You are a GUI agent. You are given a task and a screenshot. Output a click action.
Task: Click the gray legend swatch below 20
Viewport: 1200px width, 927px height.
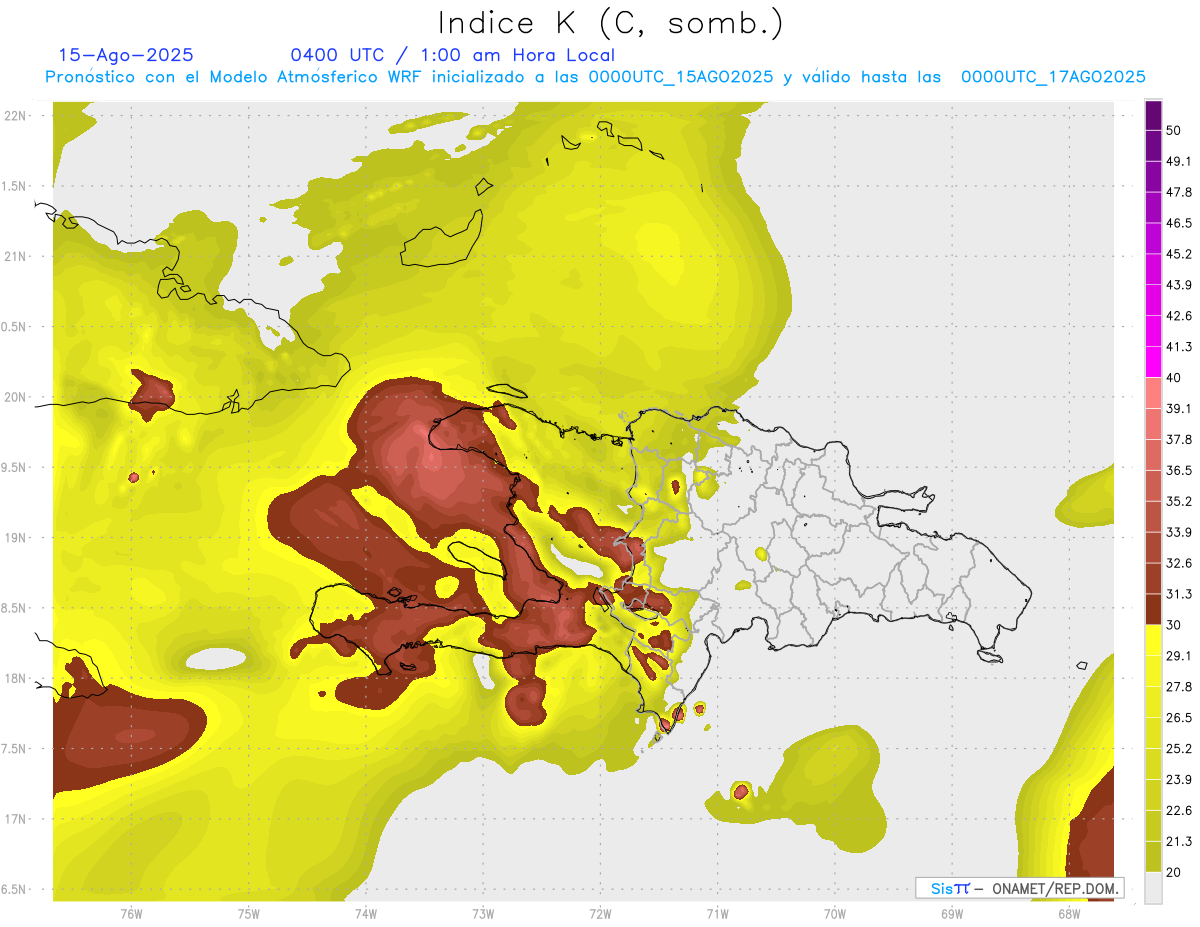1153,887
